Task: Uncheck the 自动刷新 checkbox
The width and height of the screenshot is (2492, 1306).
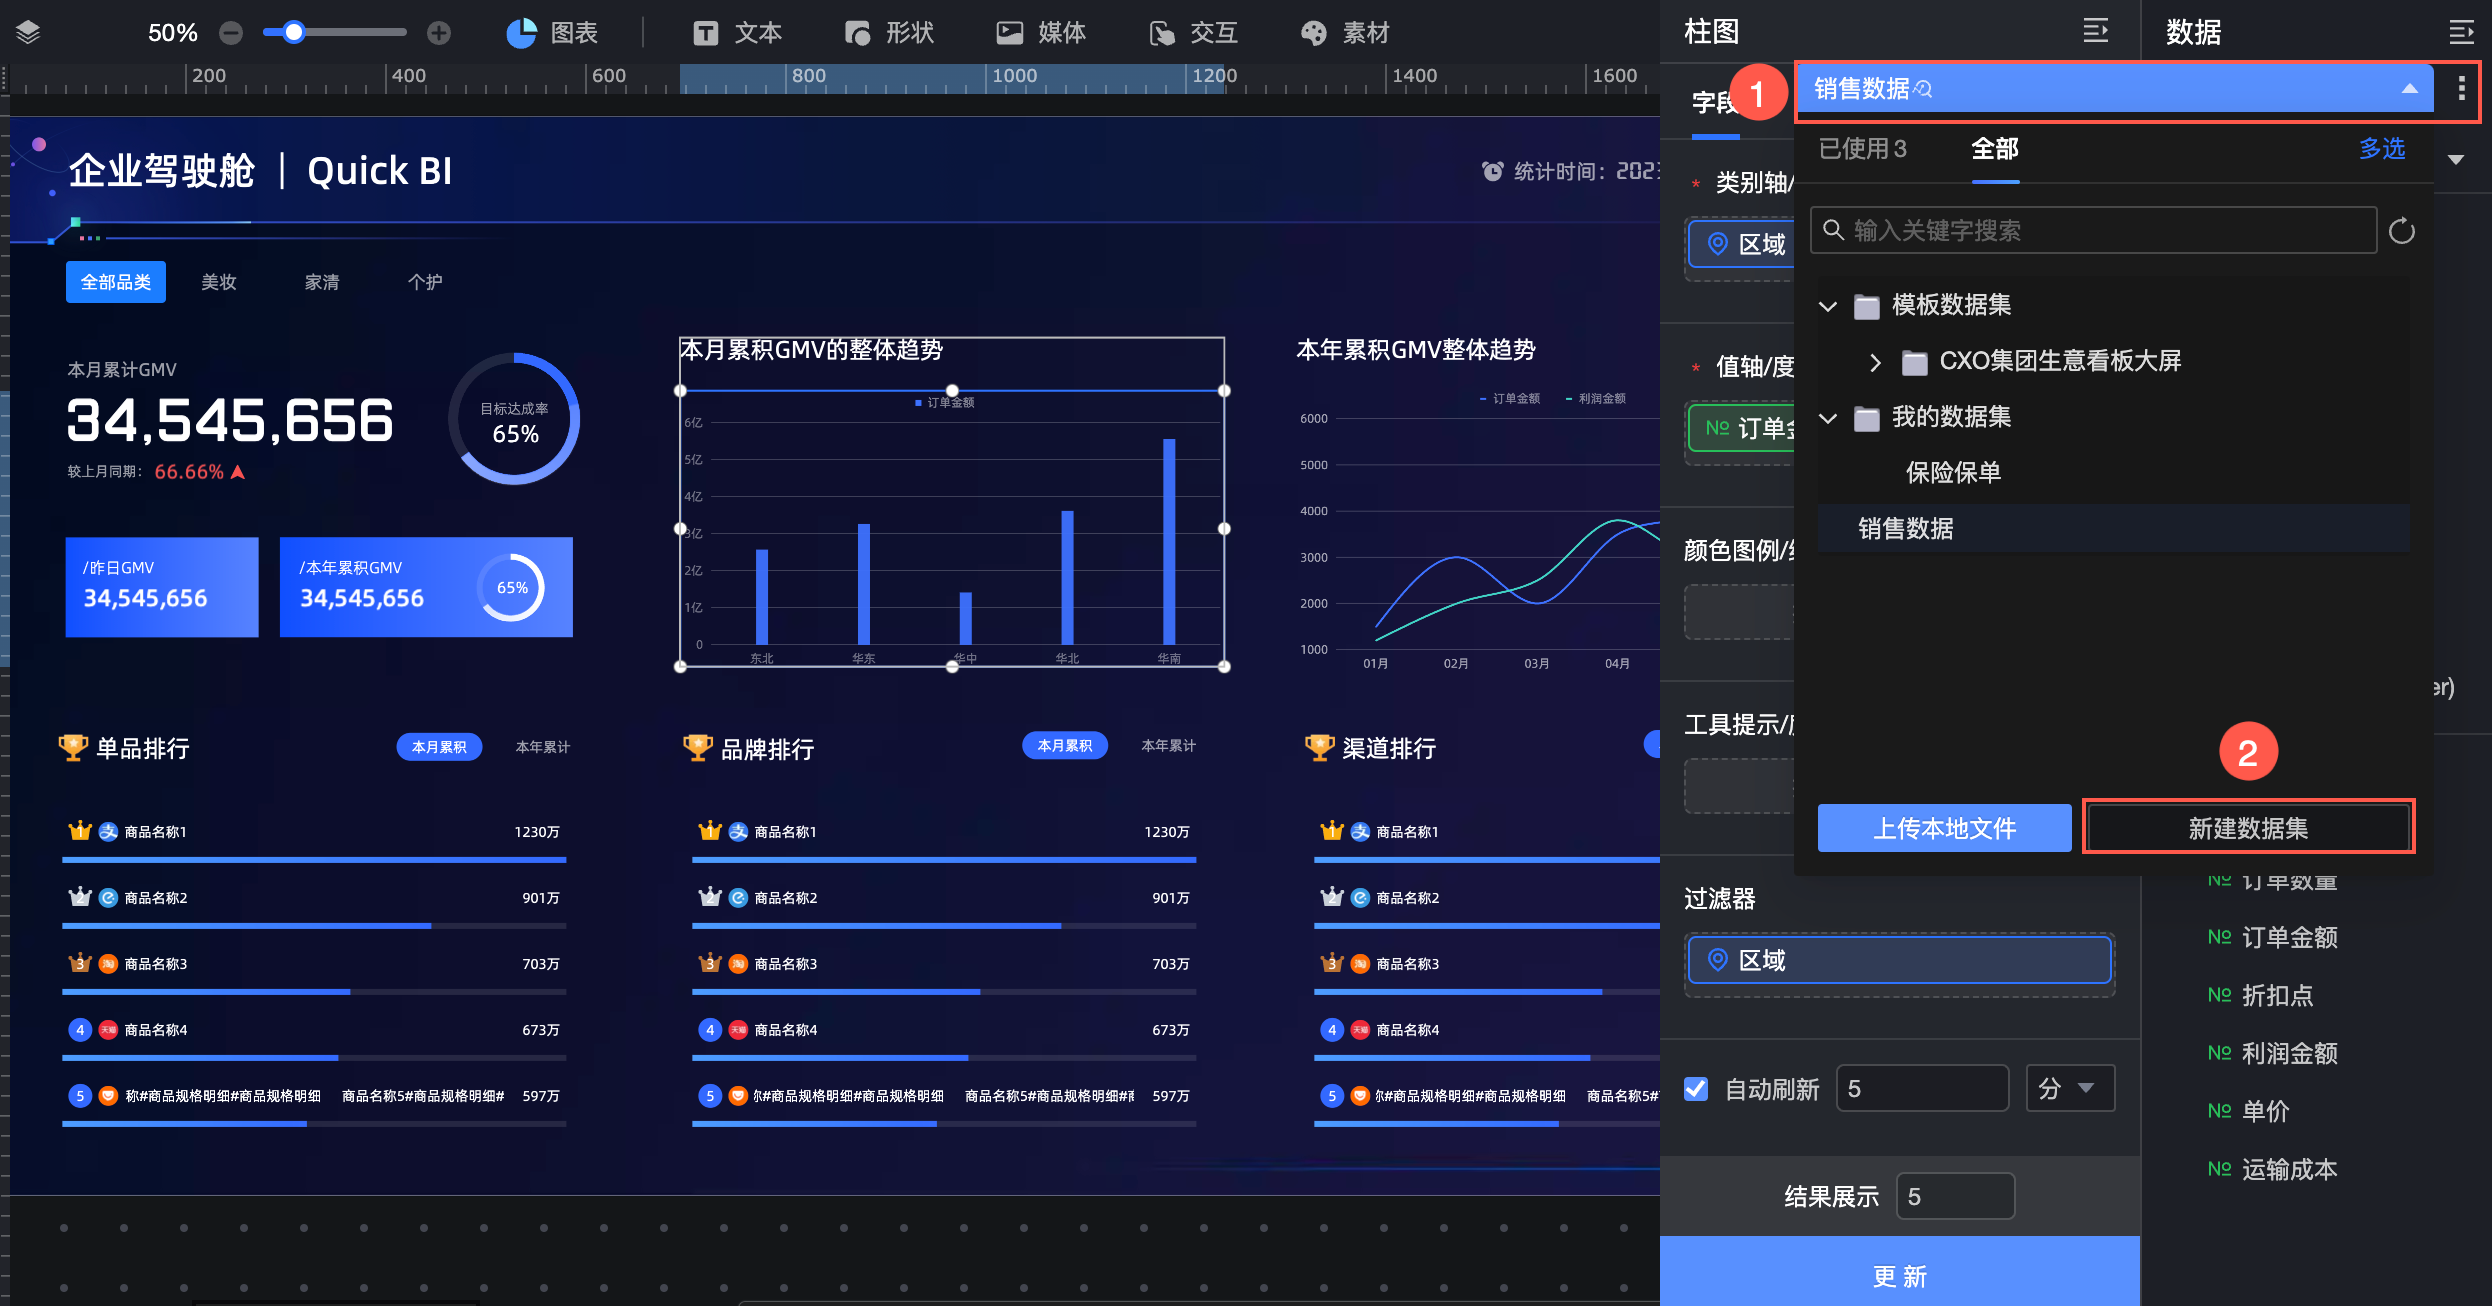Action: pos(1696,1089)
